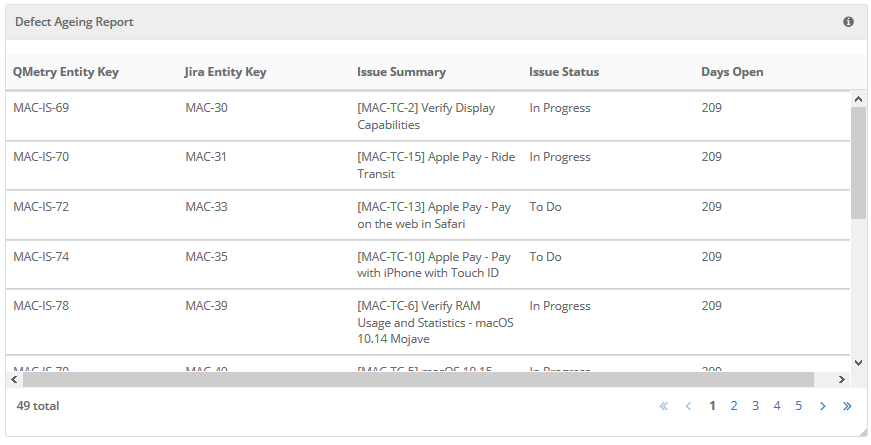Click Jira key MAC-30
Image resolution: width=871 pixels, height=445 pixels.
click(206, 108)
